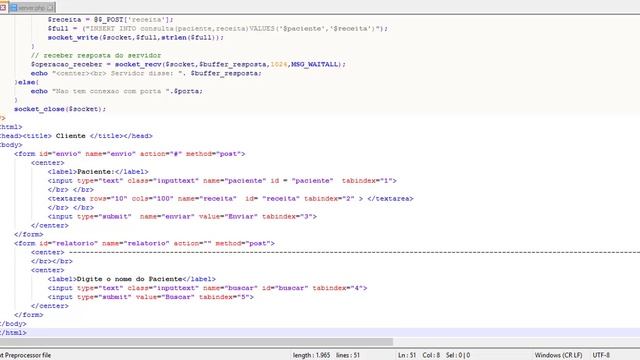Close the server.php tab with its x
Image resolution: width=640 pixels, height=360 pixels.
[51, 7]
